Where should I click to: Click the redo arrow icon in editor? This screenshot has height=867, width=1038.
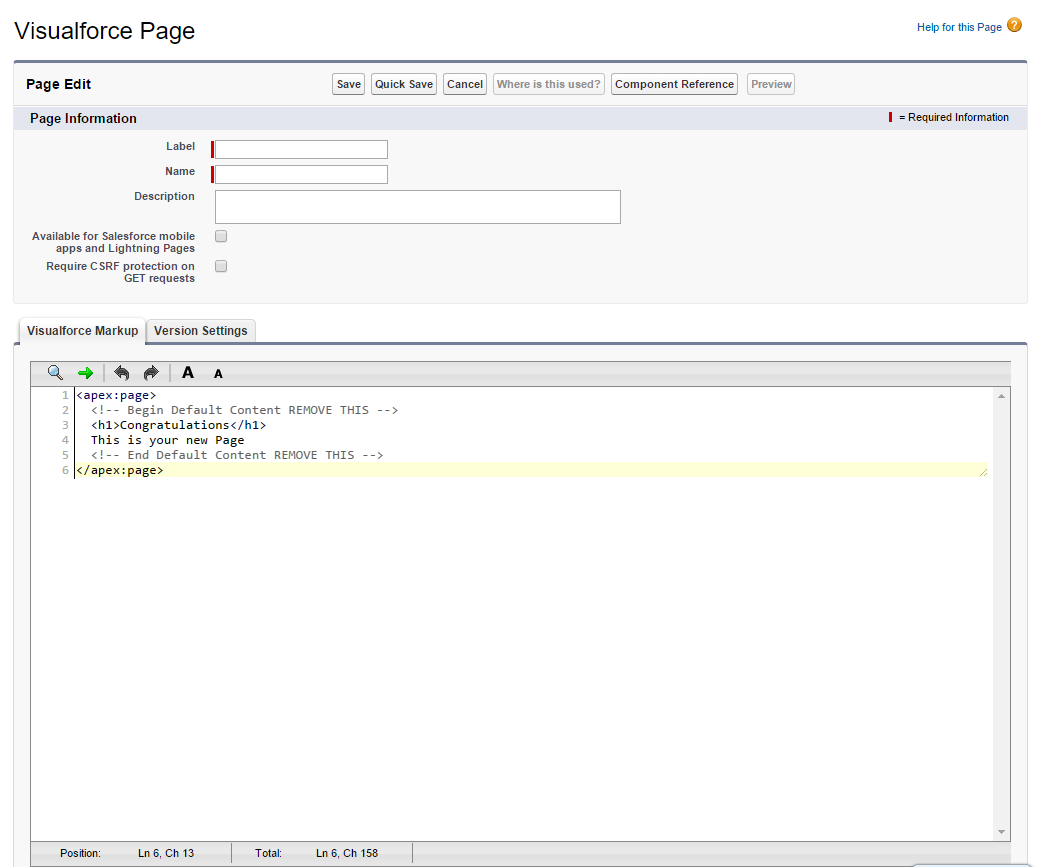[x=151, y=373]
